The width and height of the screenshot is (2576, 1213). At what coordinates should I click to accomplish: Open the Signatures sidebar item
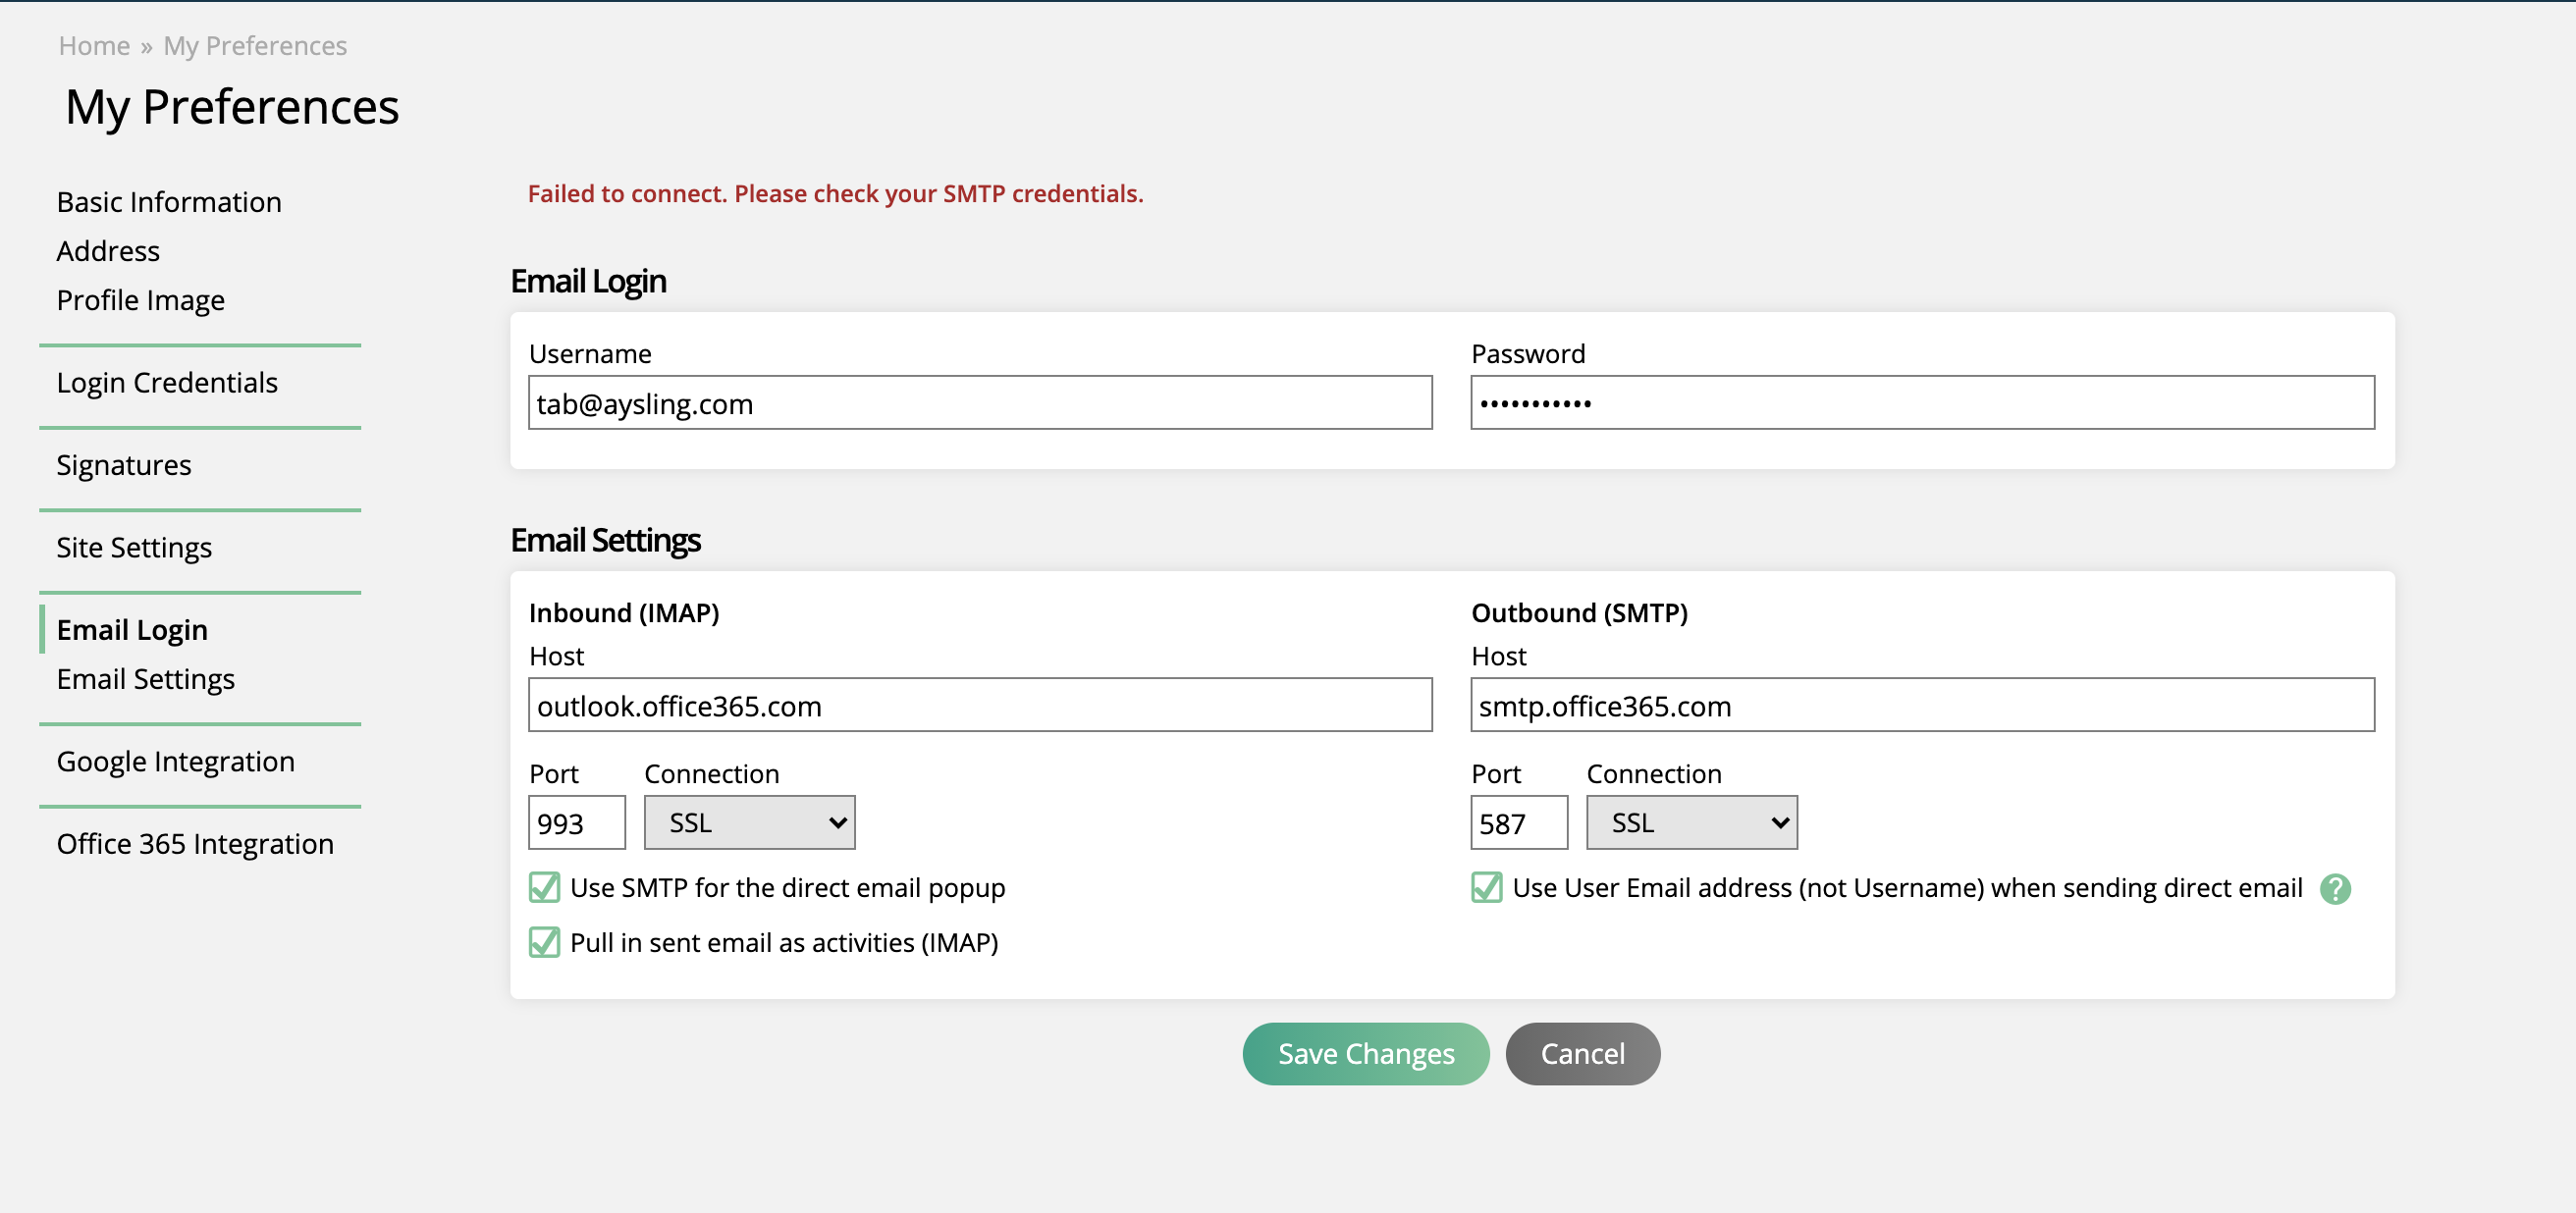[124, 465]
